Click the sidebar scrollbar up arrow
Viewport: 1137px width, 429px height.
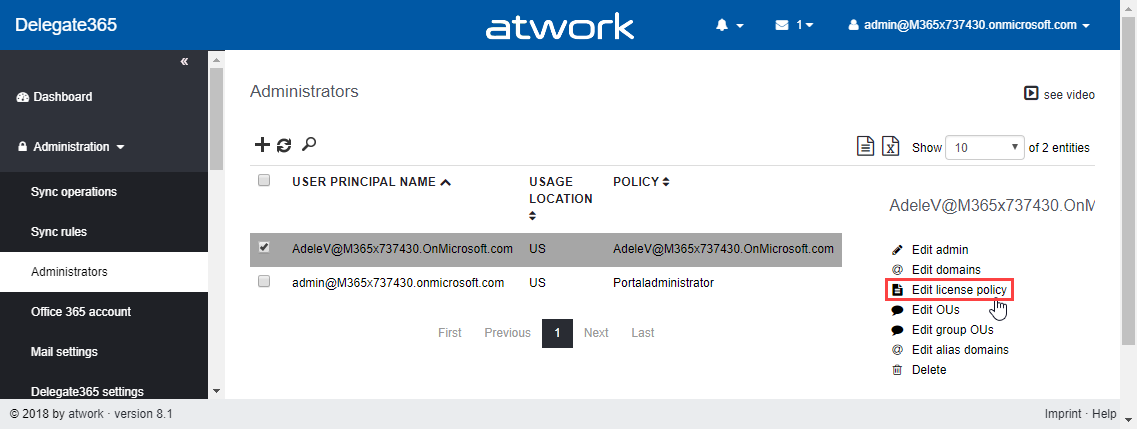[x=216, y=58]
